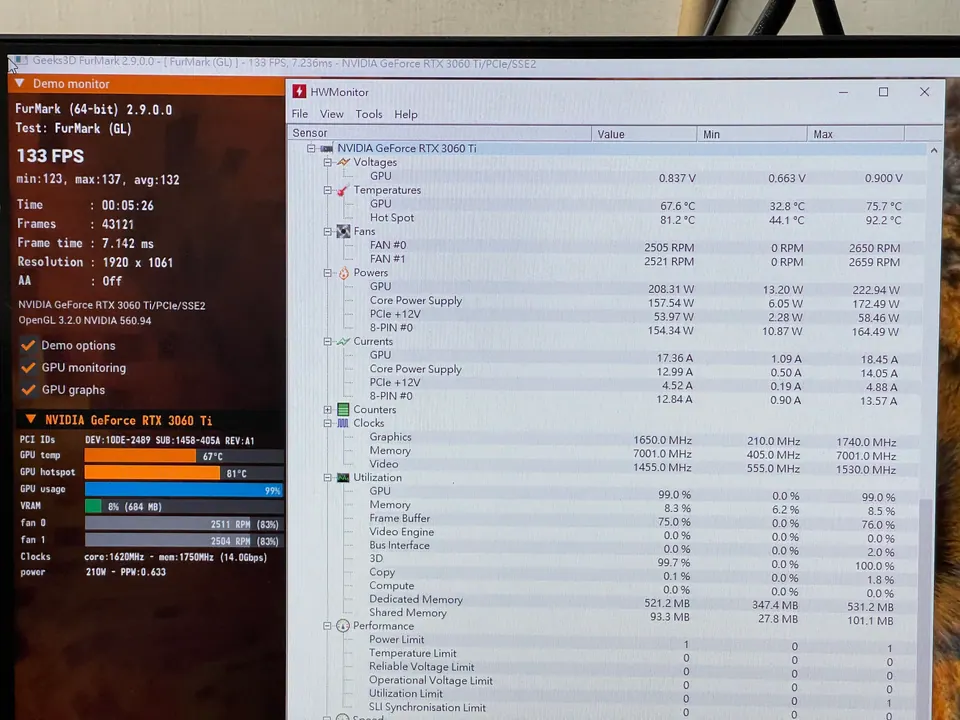The height and width of the screenshot is (720, 960).
Task: Click the Temperatures thermometer icon
Action: [343, 190]
